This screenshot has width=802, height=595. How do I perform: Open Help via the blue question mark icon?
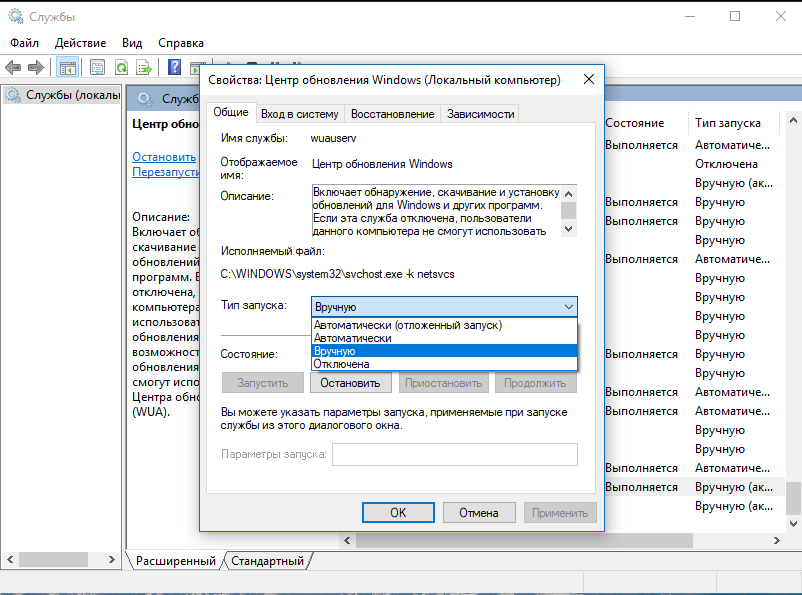[x=174, y=67]
